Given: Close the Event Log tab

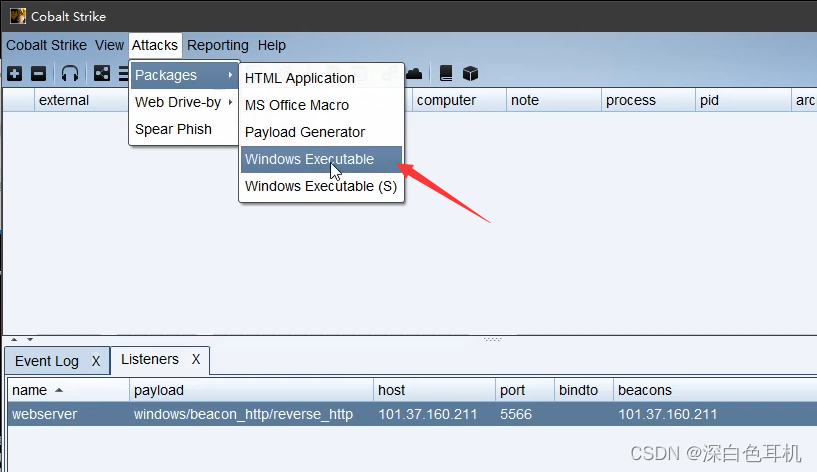Looking at the screenshot, I should click(x=96, y=361).
